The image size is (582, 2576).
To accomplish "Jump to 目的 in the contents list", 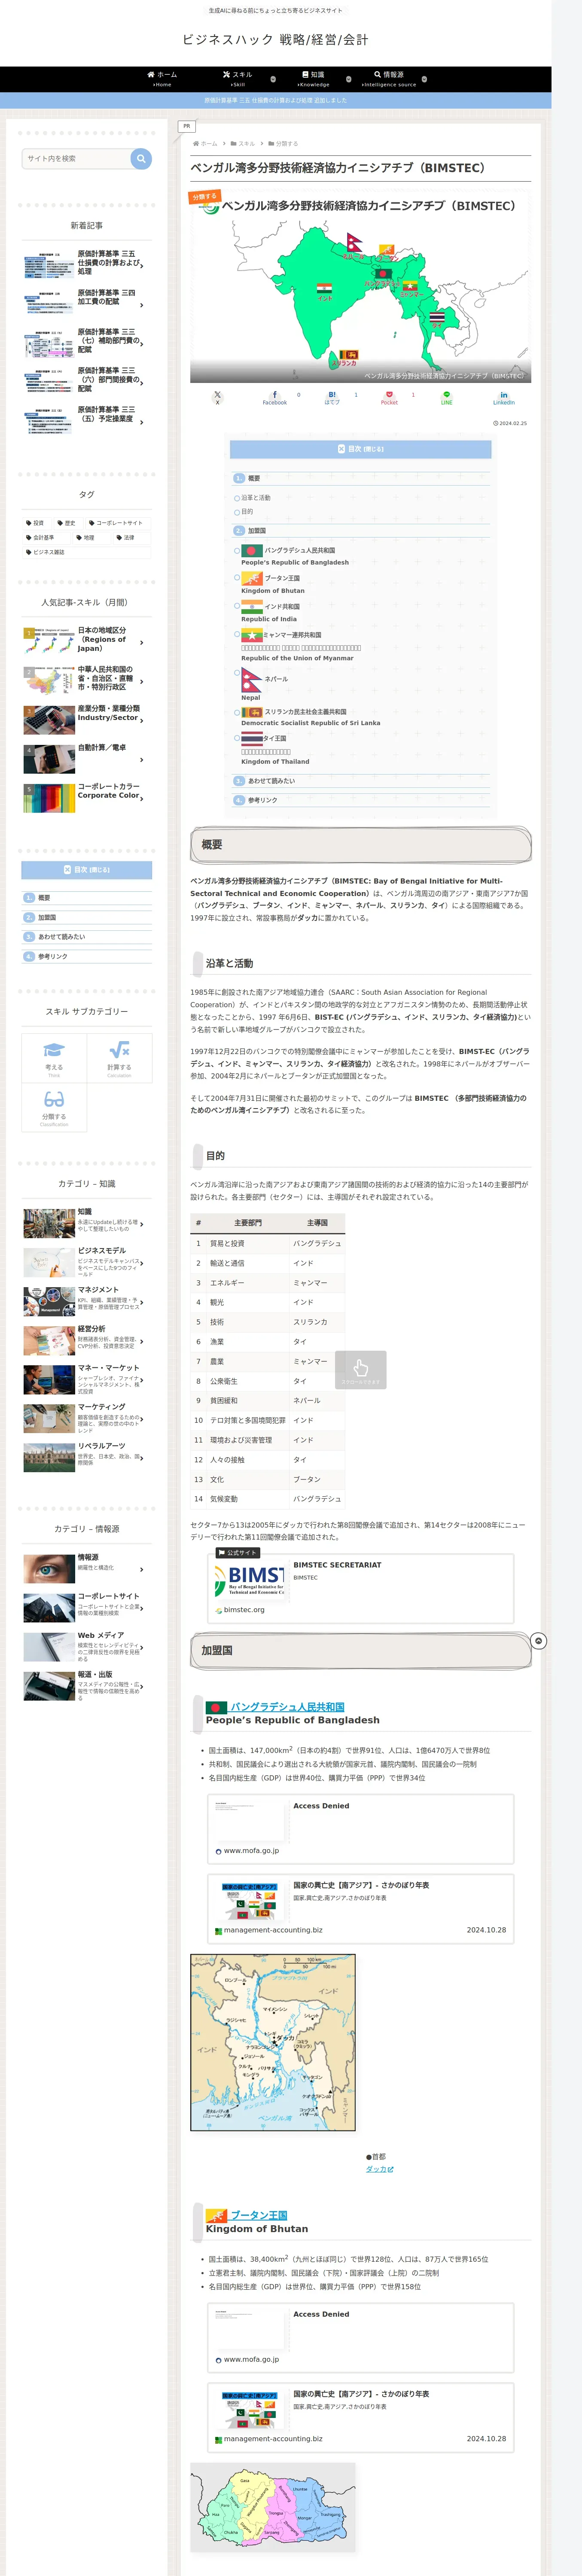I will (247, 512).
